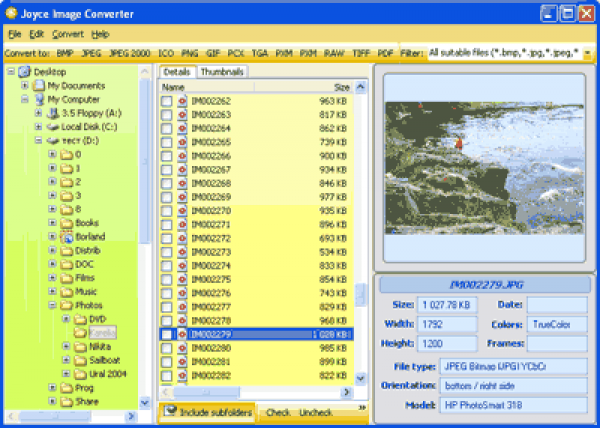Open the Filter file type dropdown

coord(588,52)
